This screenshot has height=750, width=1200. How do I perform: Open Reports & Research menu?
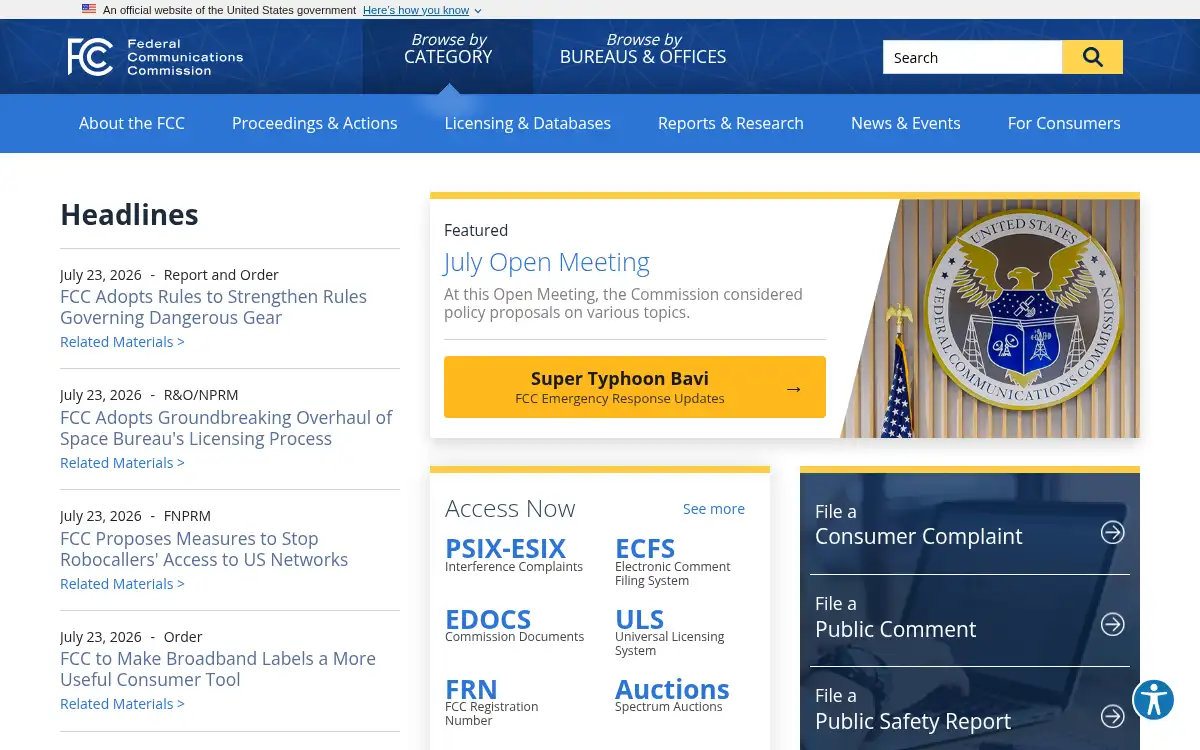pyautogui.click(x=731, y=123)
